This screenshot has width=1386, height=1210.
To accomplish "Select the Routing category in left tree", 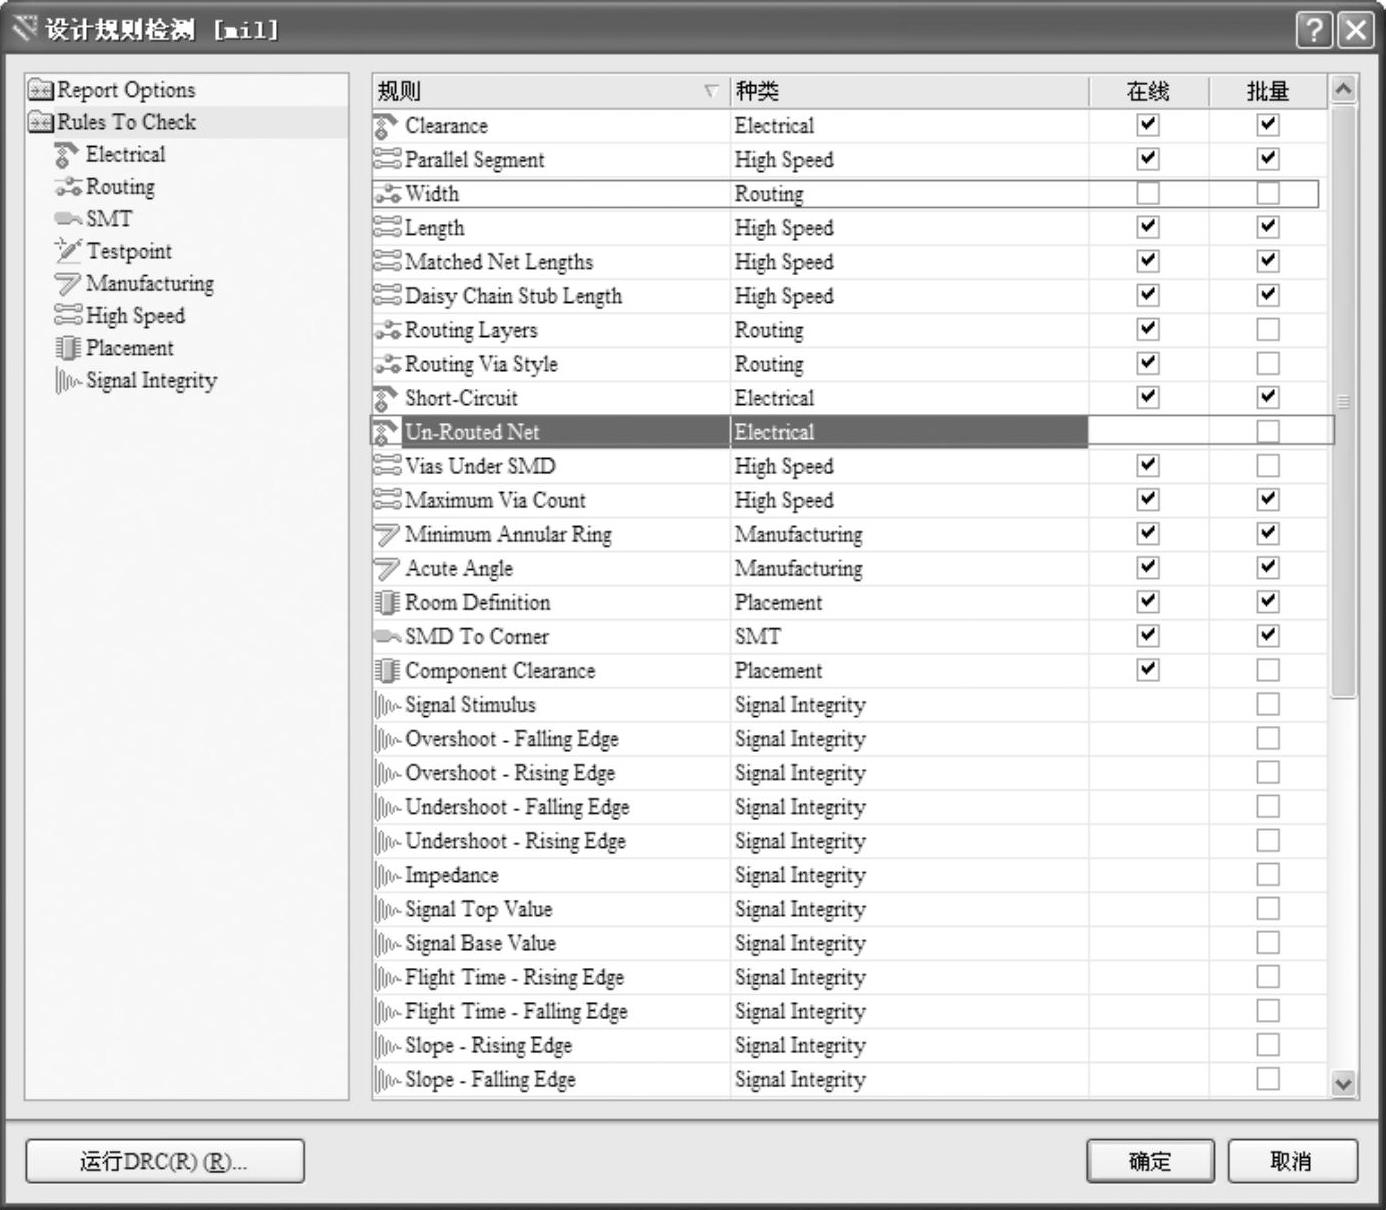I will point(120,187).
